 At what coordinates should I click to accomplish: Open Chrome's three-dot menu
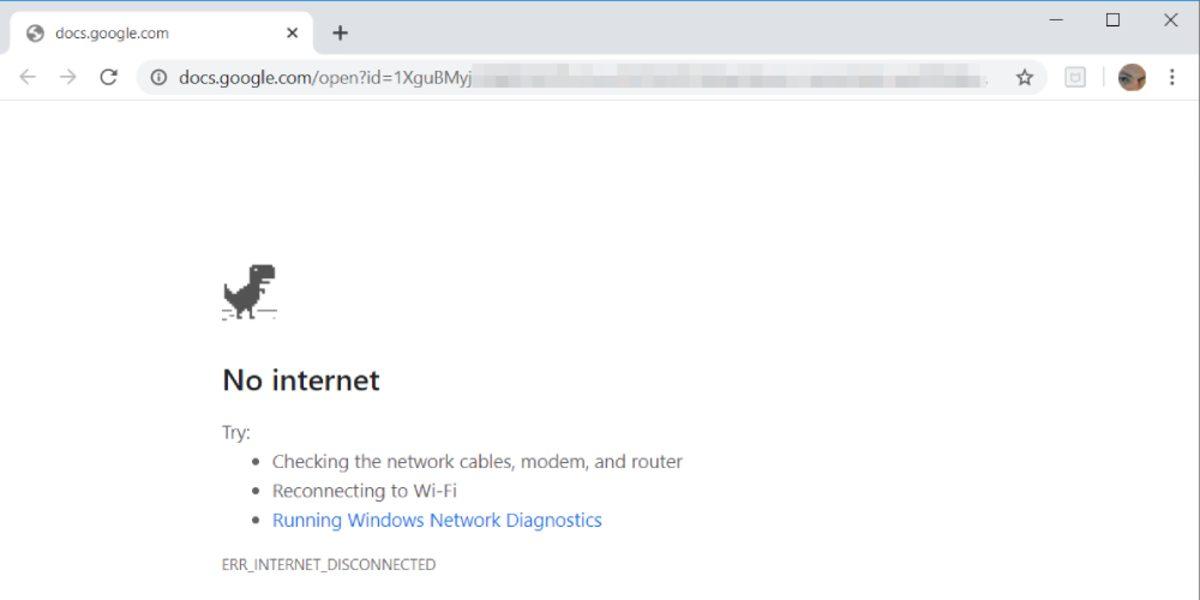coord(1172,77)
